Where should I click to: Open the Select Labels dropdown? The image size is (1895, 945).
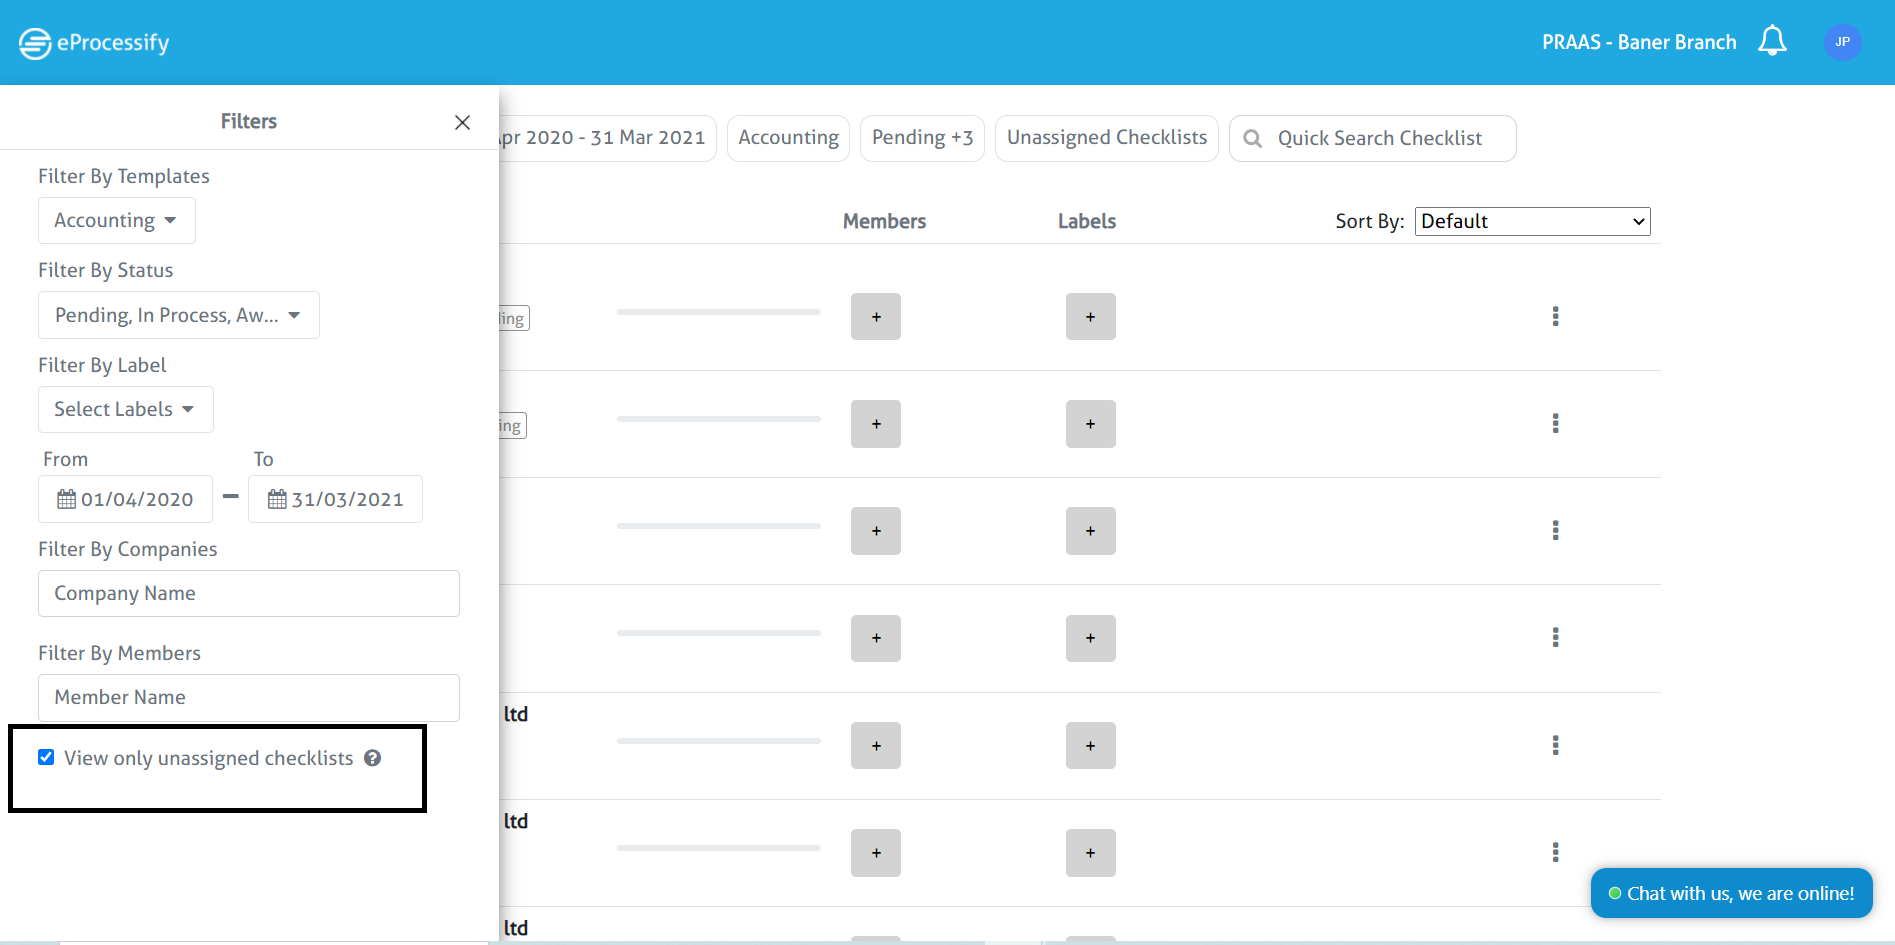coord(125,409)
